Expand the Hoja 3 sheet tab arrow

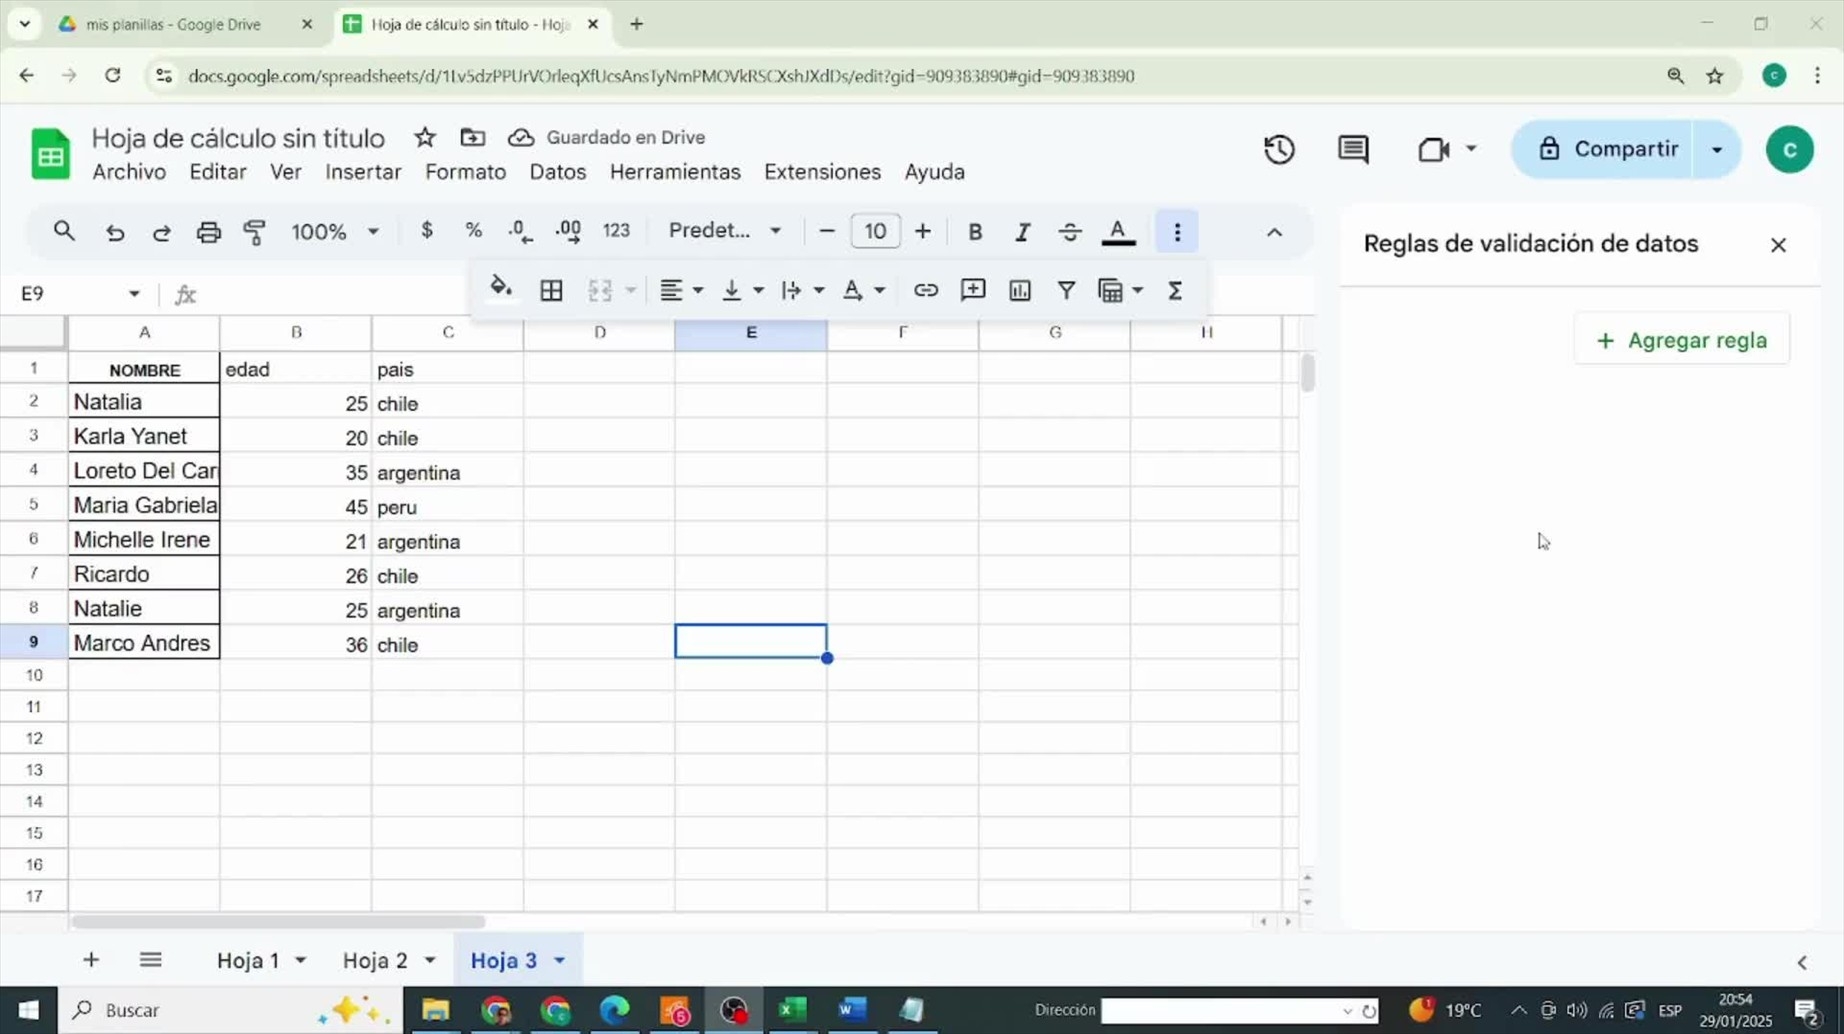pos(560,960)
